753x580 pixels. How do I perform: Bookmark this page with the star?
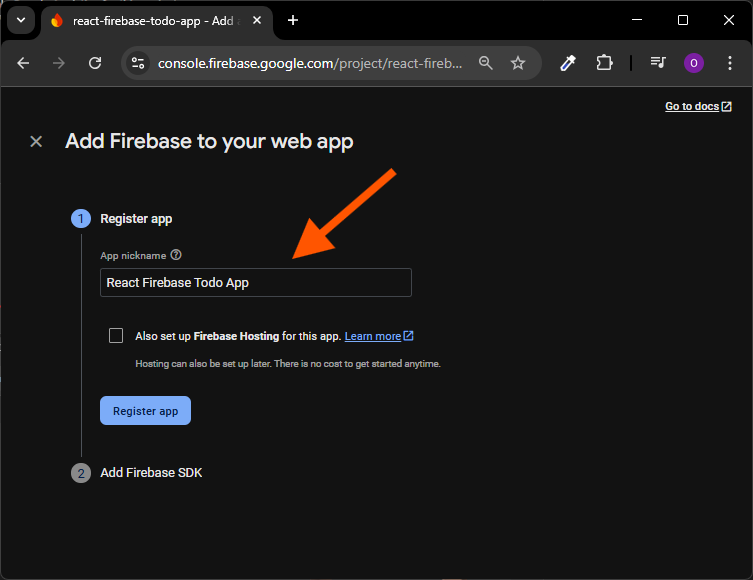click(x=518, y=63)
